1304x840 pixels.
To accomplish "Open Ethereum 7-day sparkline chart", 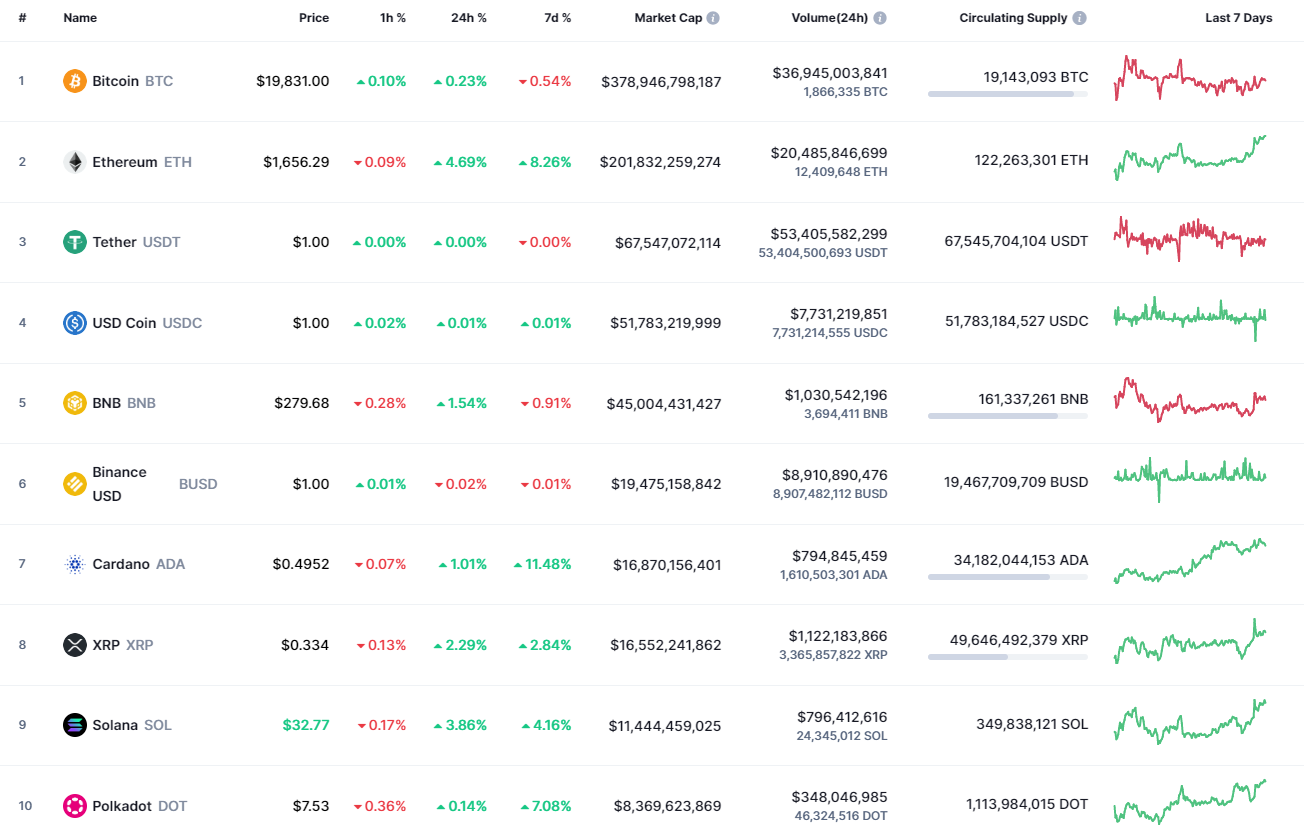I will [1190, 158].
